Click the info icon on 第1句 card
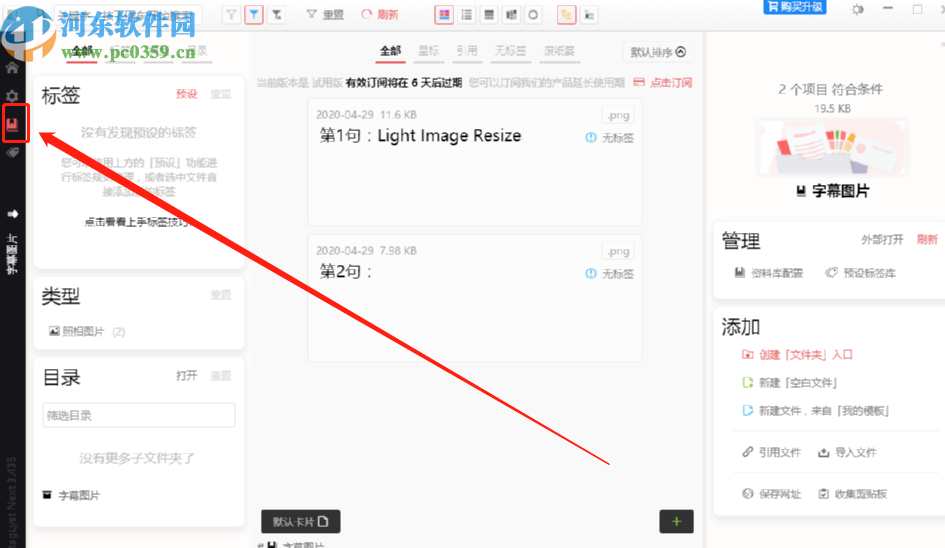 tap(591, 137)
